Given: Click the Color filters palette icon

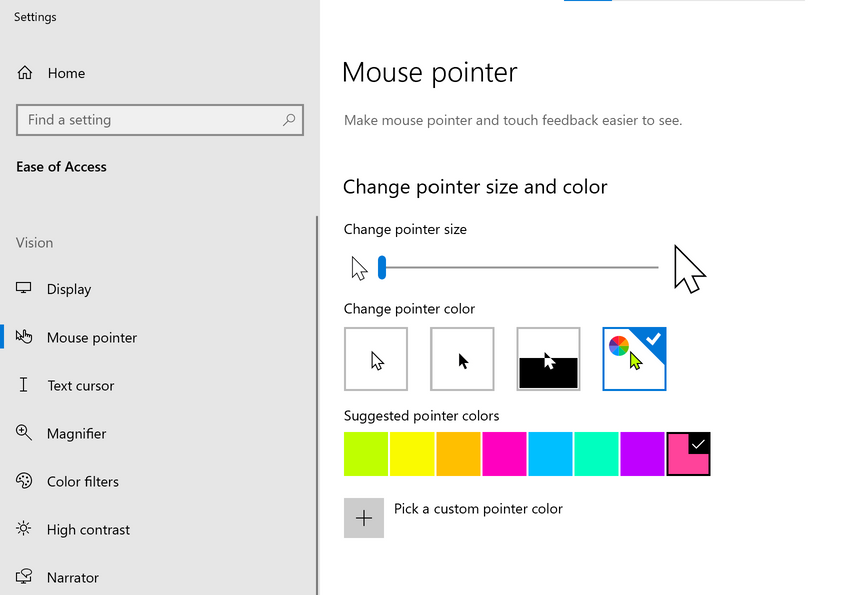Looking at the screenshot, I should coord(25,481).
